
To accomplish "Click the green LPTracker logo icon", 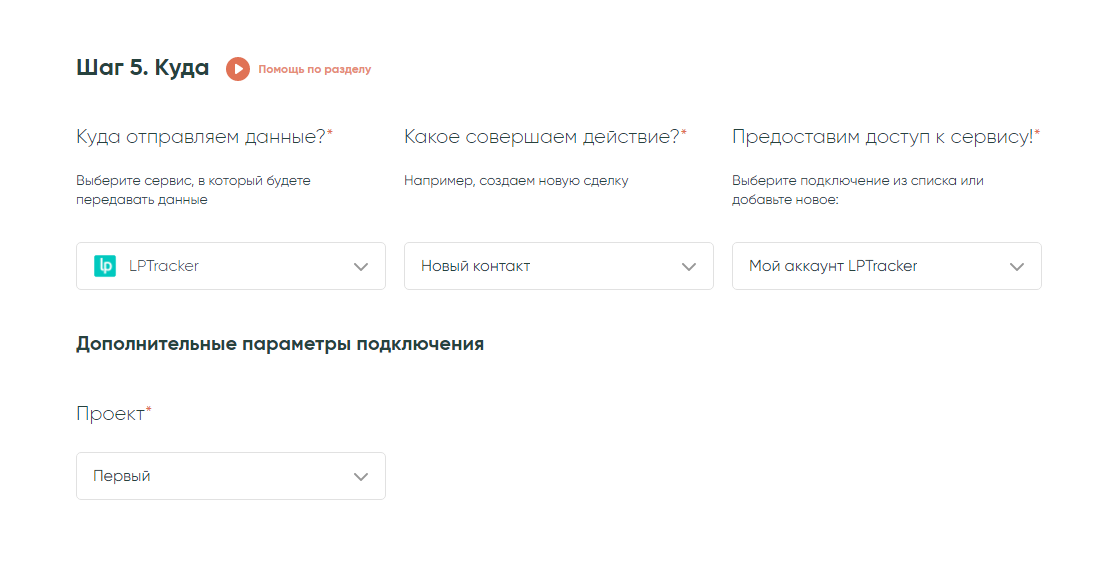I will [x=105, y=266].
